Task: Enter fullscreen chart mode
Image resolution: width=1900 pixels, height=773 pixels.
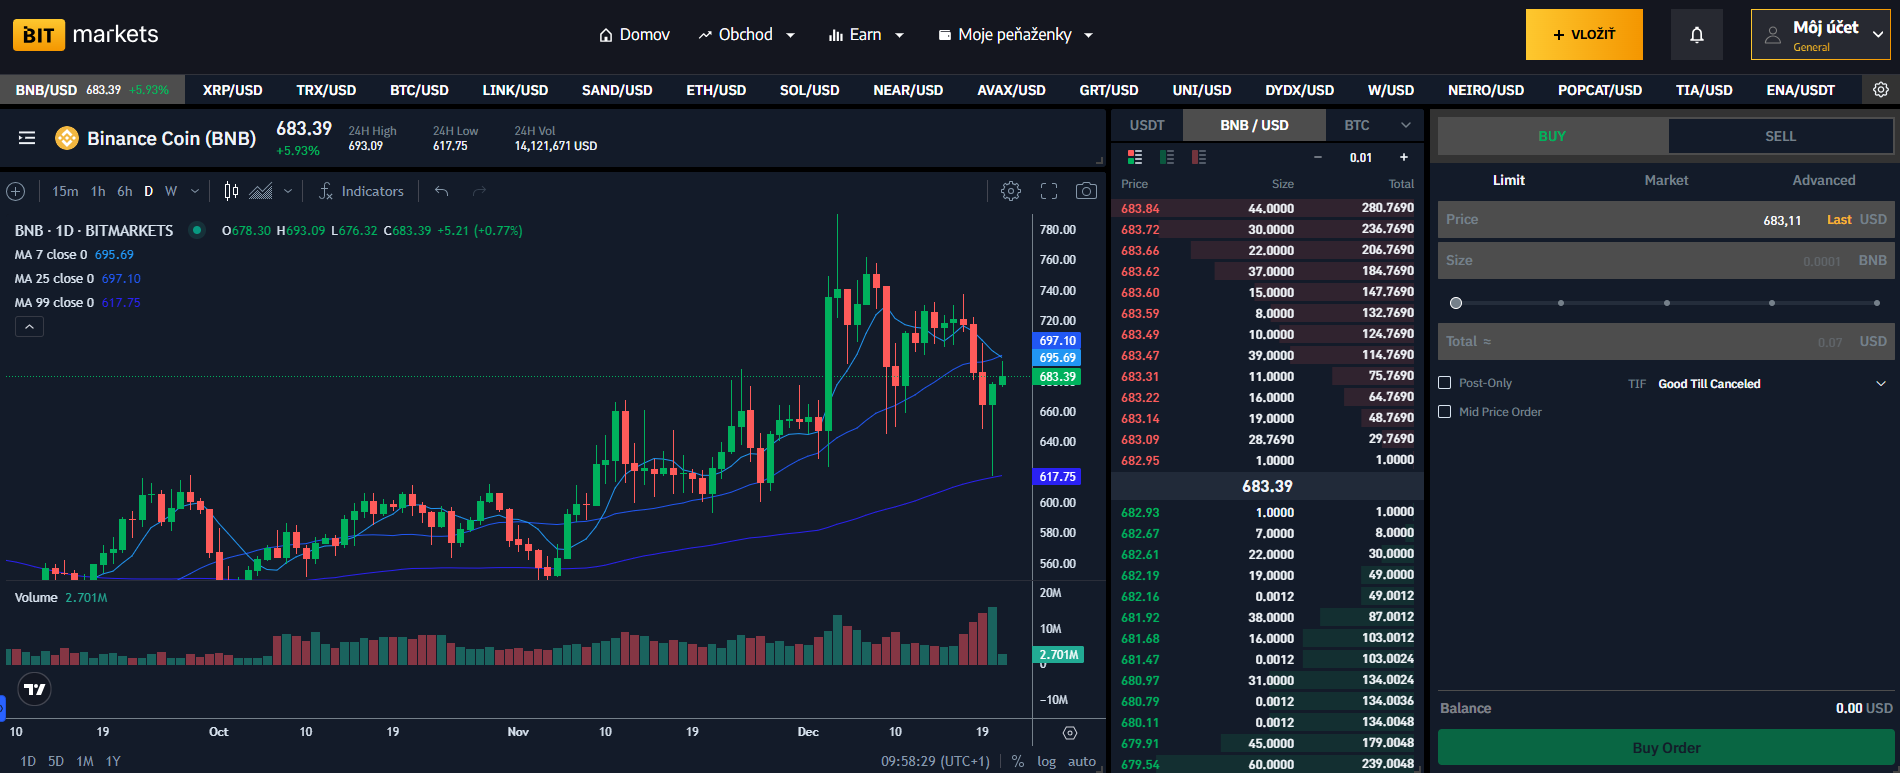Action: (1049, 191)
